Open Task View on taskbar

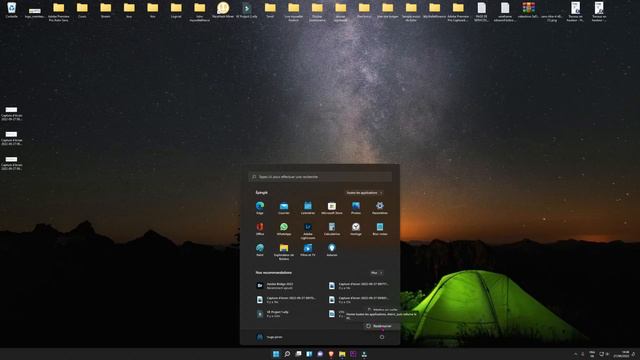(x=298, y=354)
